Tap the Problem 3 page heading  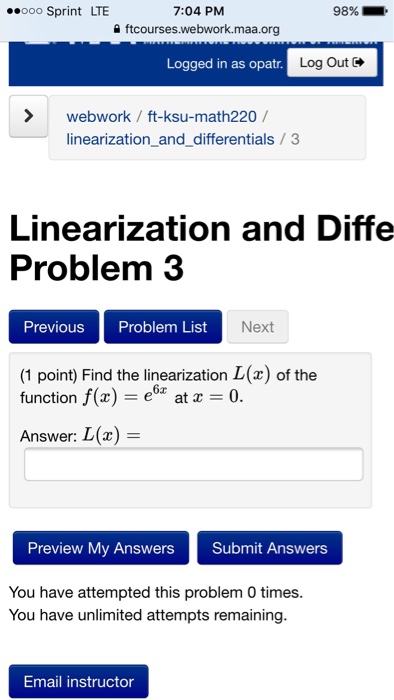click(96, 268)
